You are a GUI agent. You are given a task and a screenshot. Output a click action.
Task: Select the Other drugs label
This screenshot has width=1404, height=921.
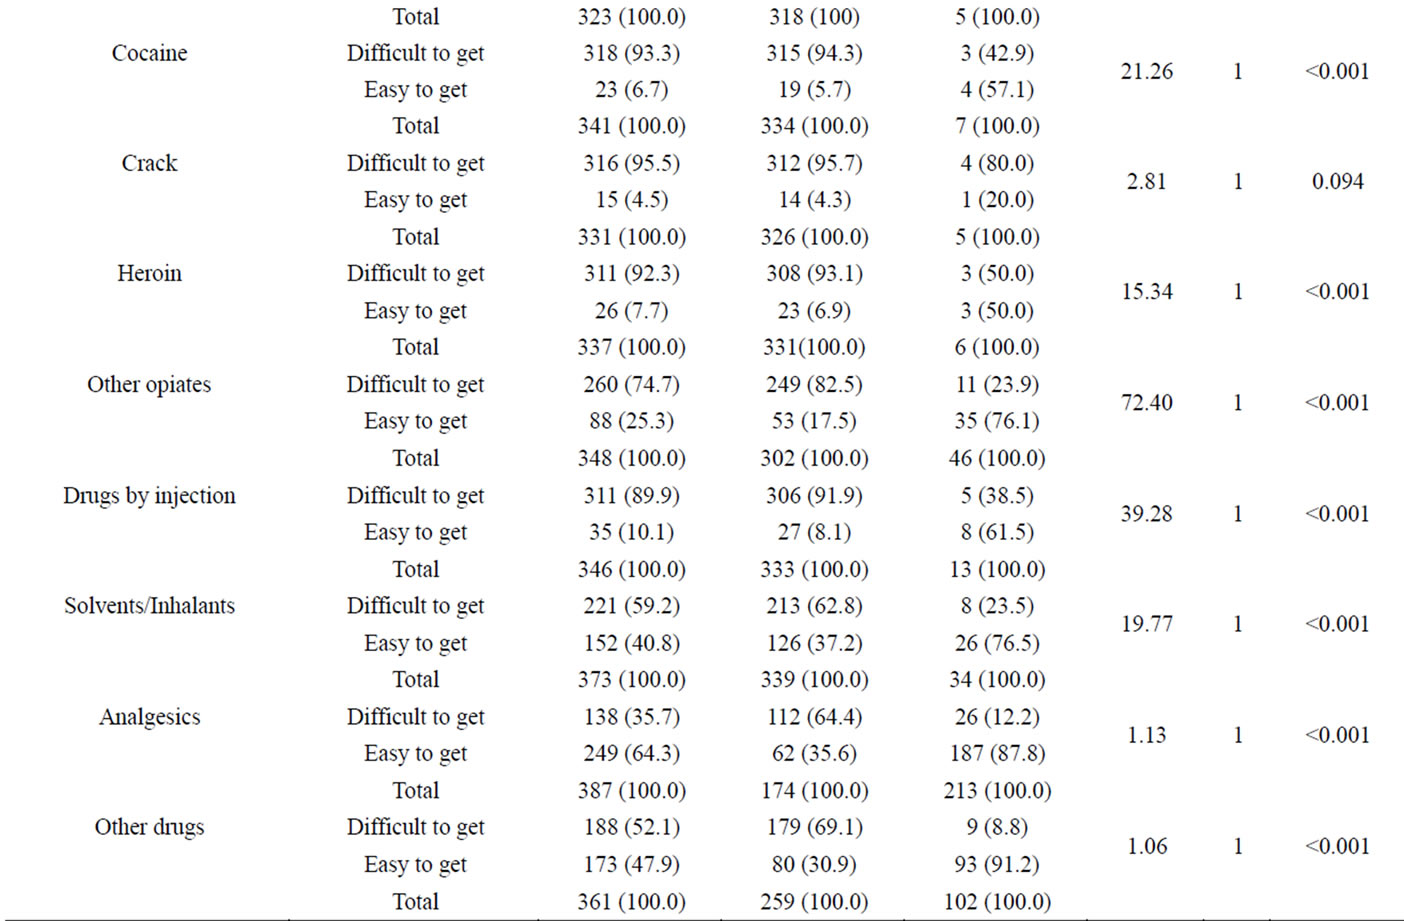coord(149,827)
